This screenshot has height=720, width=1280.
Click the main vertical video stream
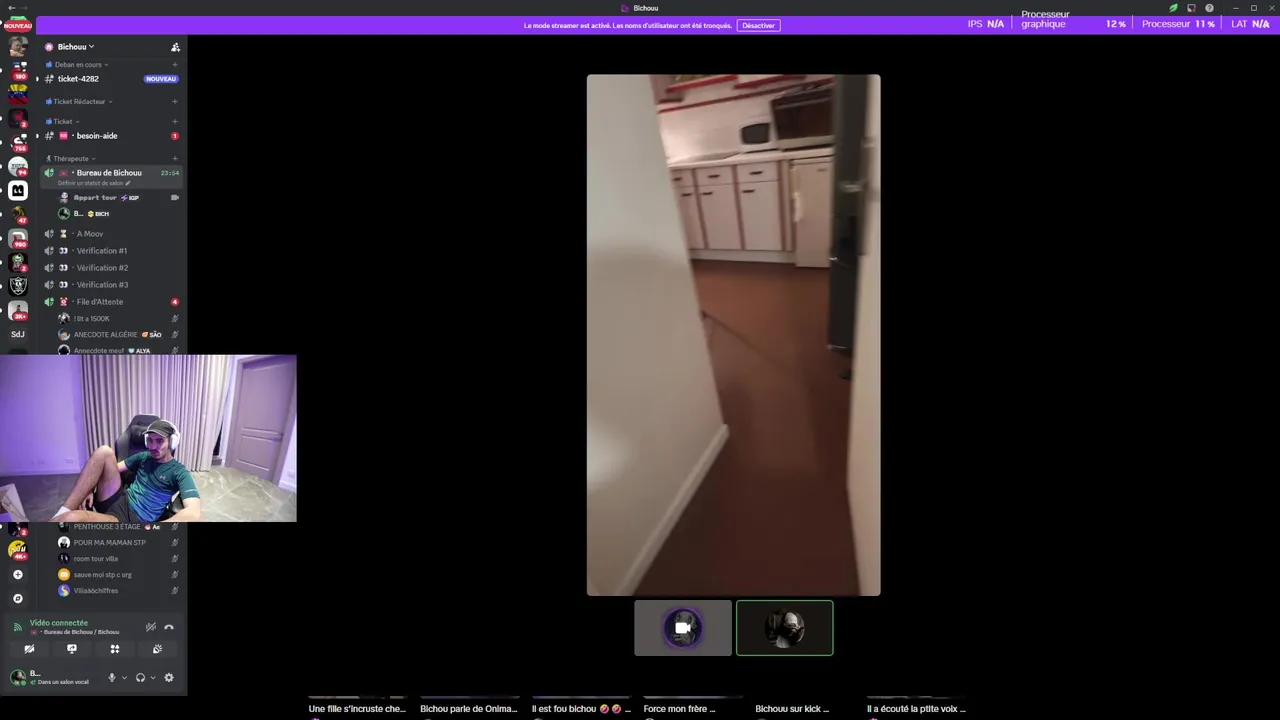click(x=733, y=335)
